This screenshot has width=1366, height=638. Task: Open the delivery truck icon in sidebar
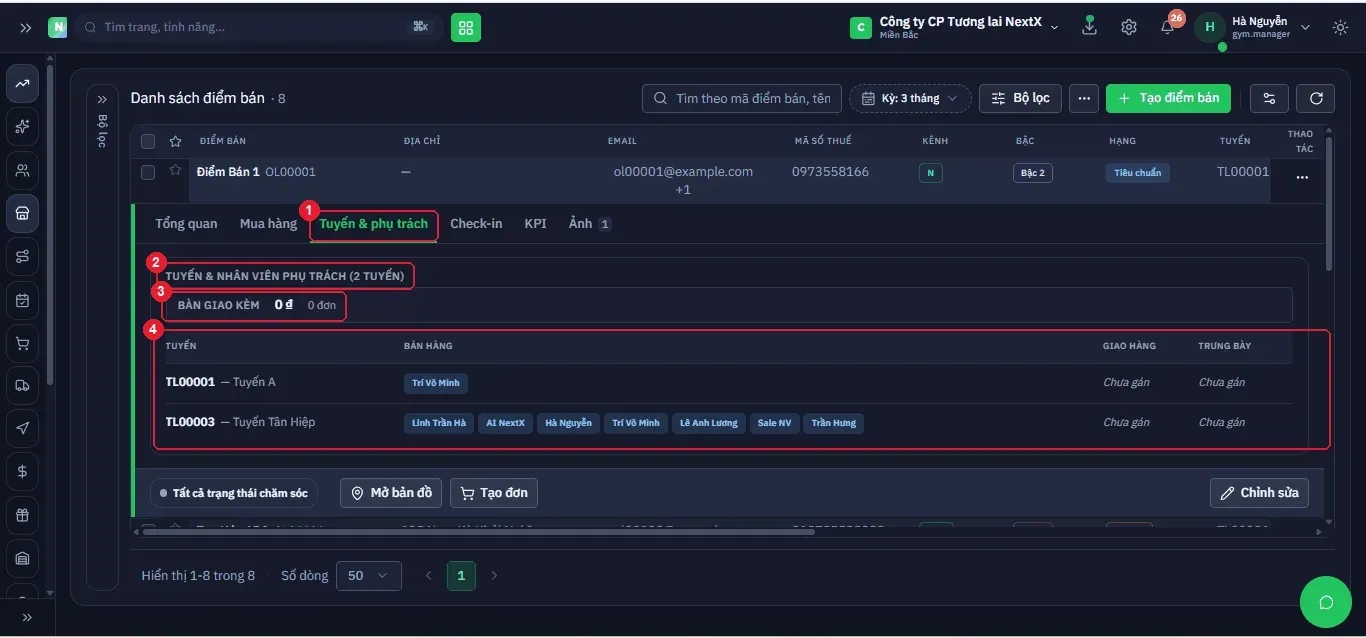23,385
